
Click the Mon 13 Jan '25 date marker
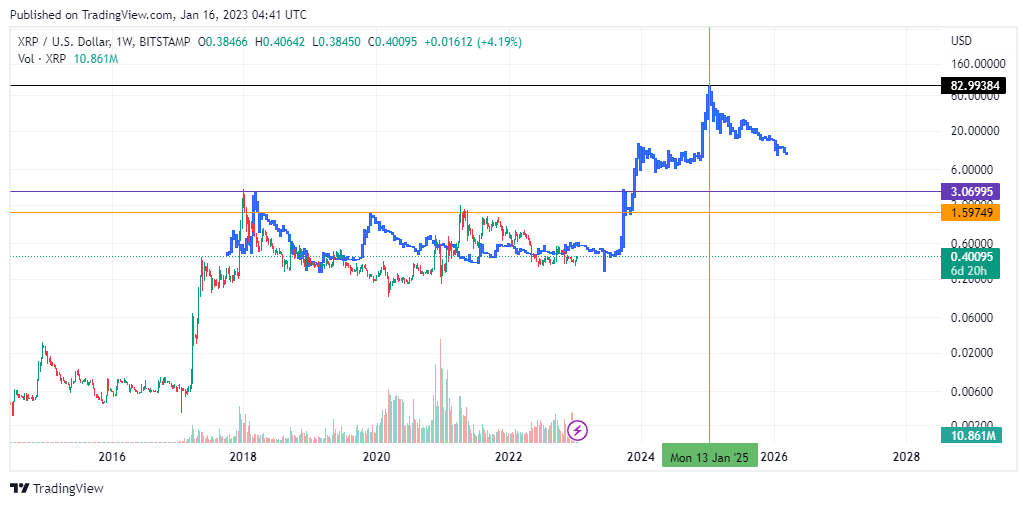point(709,456)
